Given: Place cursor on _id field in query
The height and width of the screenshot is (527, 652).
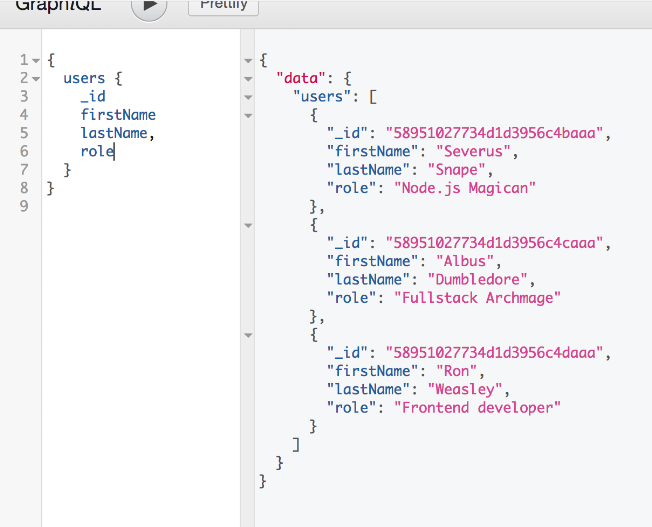Looking at the screenshot, I should [92, 97].
